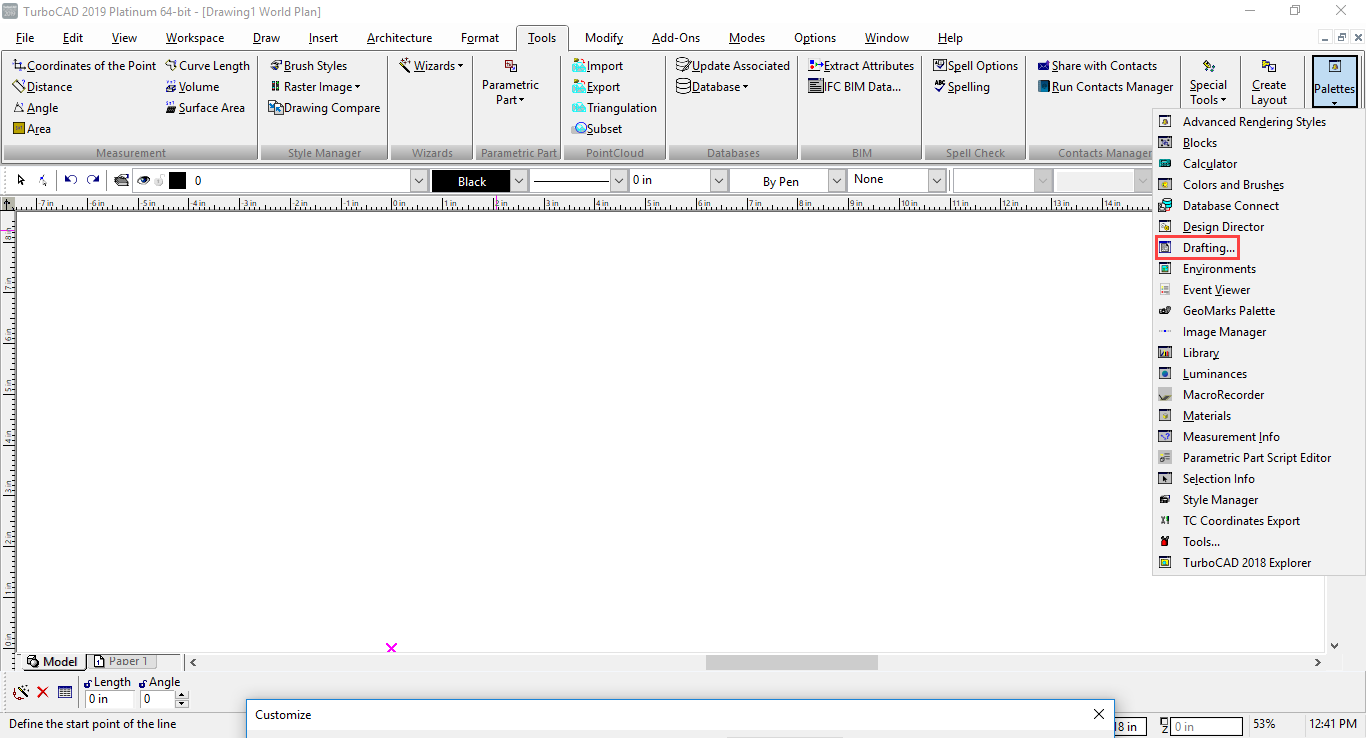Click the horizontal scrollbar thumb
Viewport: 1366px width, 738px height.
pos(791,662)
